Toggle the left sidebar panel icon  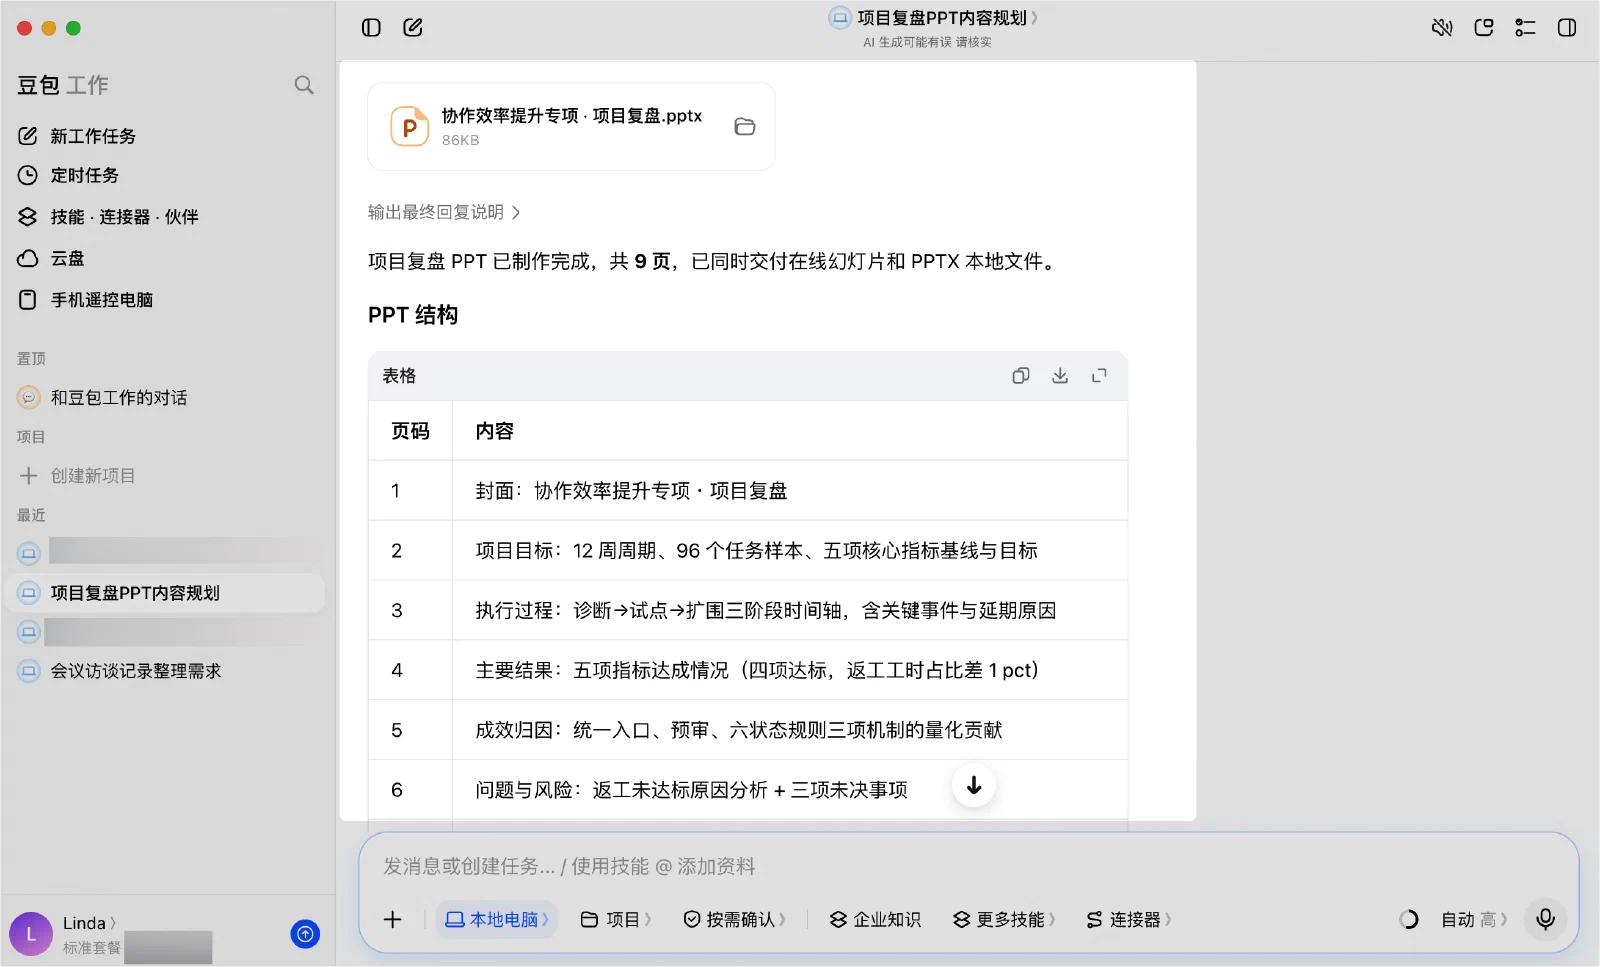[371, 28]
